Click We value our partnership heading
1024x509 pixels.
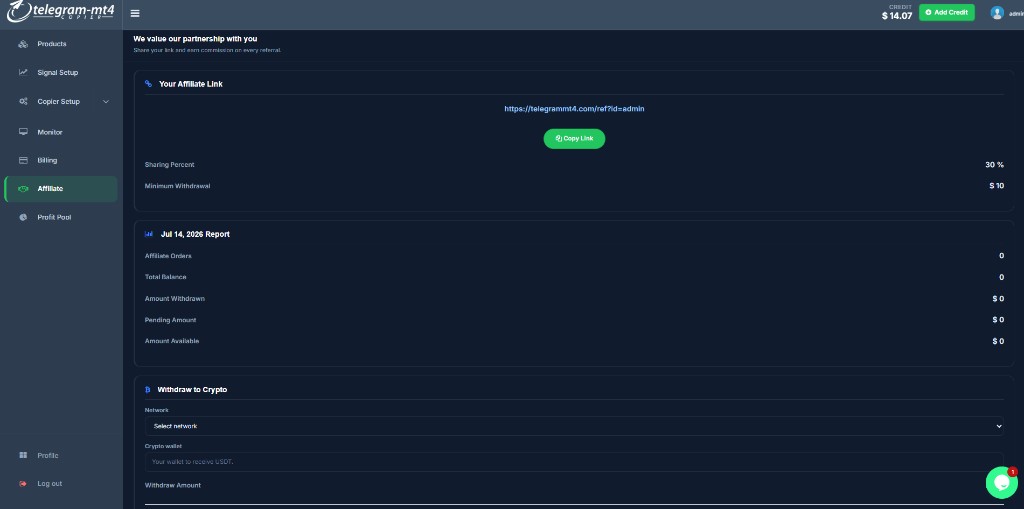[x=195, y=39]
